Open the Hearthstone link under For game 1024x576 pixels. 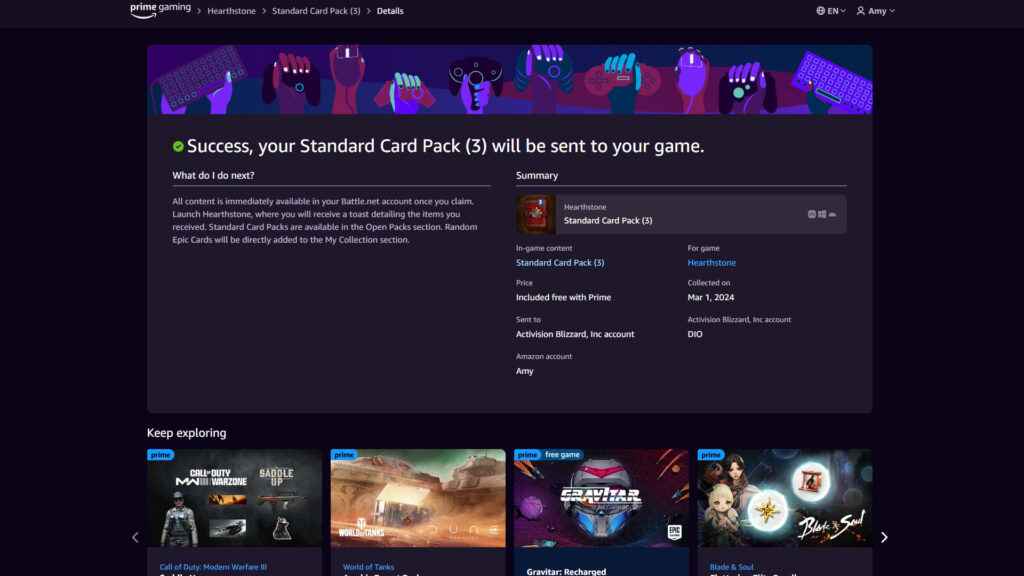711,262
